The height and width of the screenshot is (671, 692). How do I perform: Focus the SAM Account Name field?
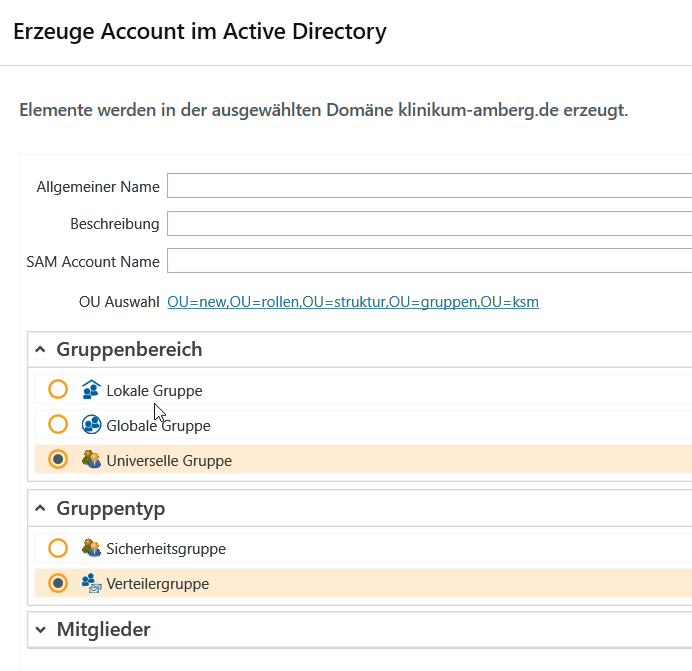[429, 262]
